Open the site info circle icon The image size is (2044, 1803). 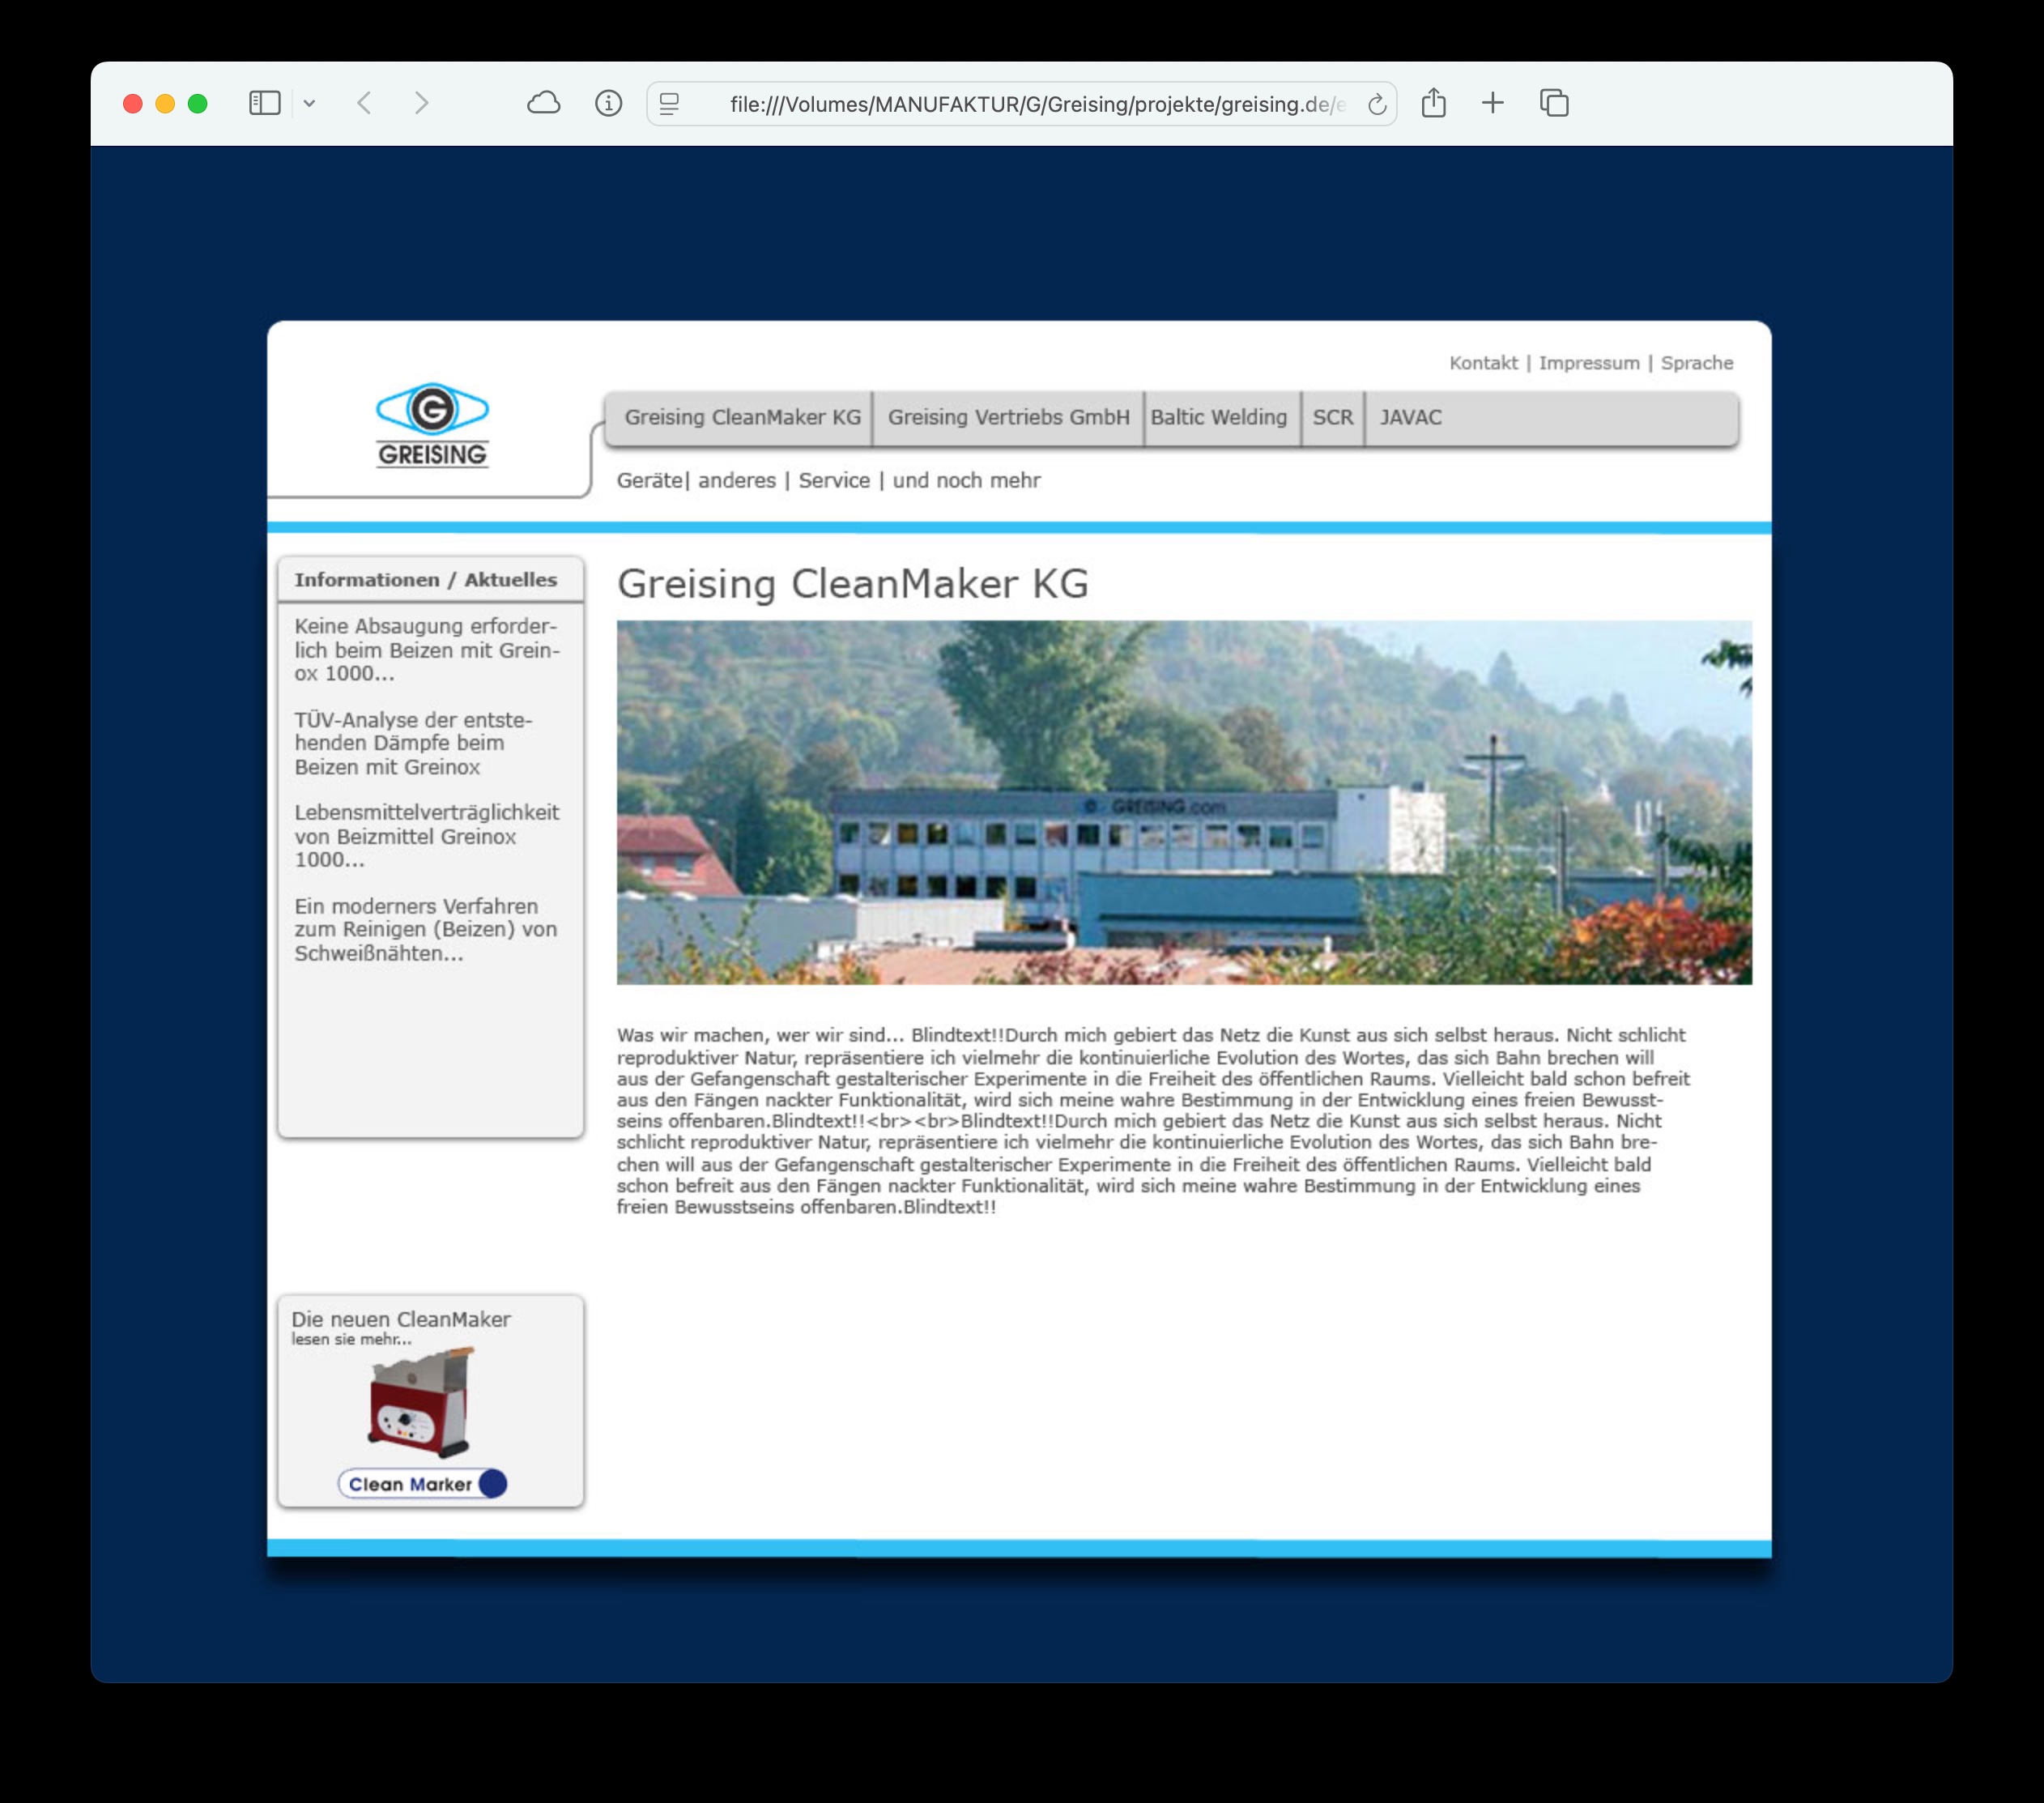point(608,103)
